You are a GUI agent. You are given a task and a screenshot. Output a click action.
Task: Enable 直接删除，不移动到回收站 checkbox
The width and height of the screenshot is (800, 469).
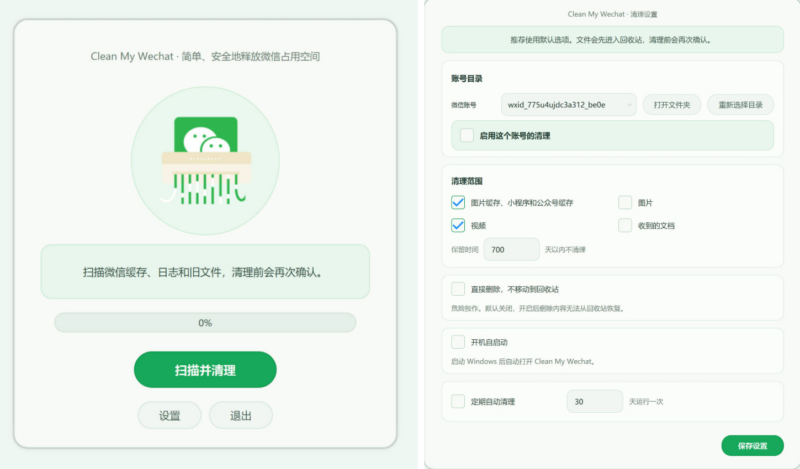coord(458,289)
